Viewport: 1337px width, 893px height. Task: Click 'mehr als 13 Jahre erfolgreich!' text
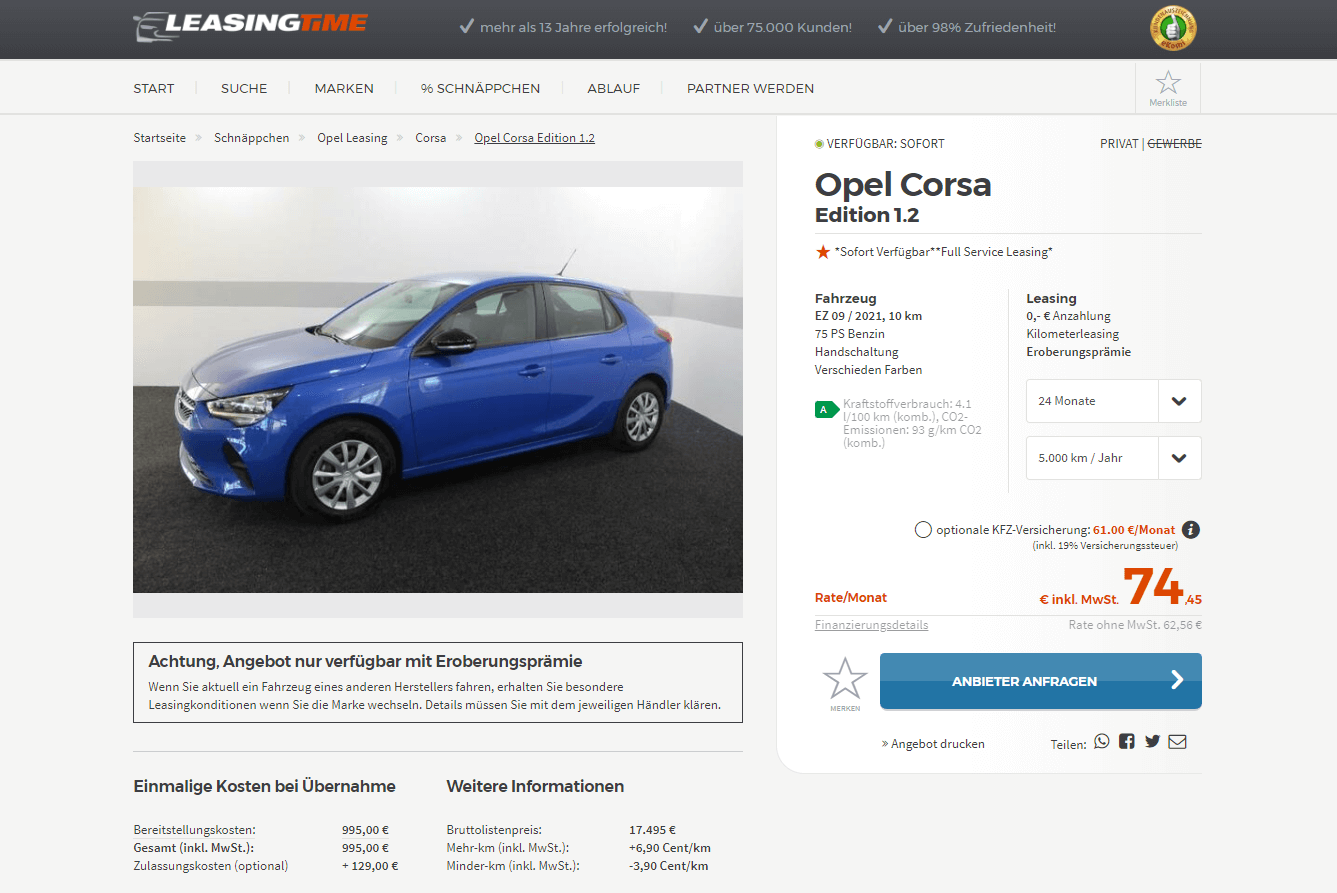tap(573, 27)
